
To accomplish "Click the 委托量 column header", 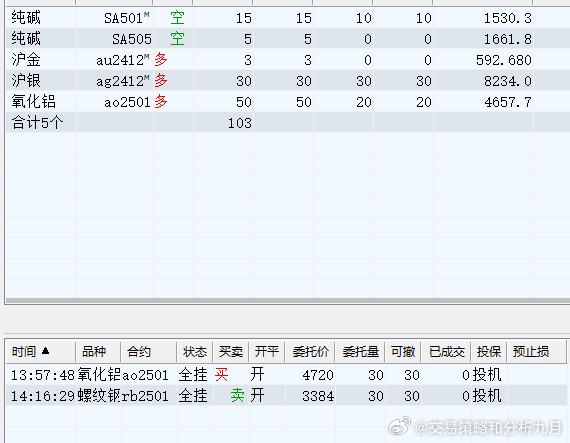I will point(361,351).
